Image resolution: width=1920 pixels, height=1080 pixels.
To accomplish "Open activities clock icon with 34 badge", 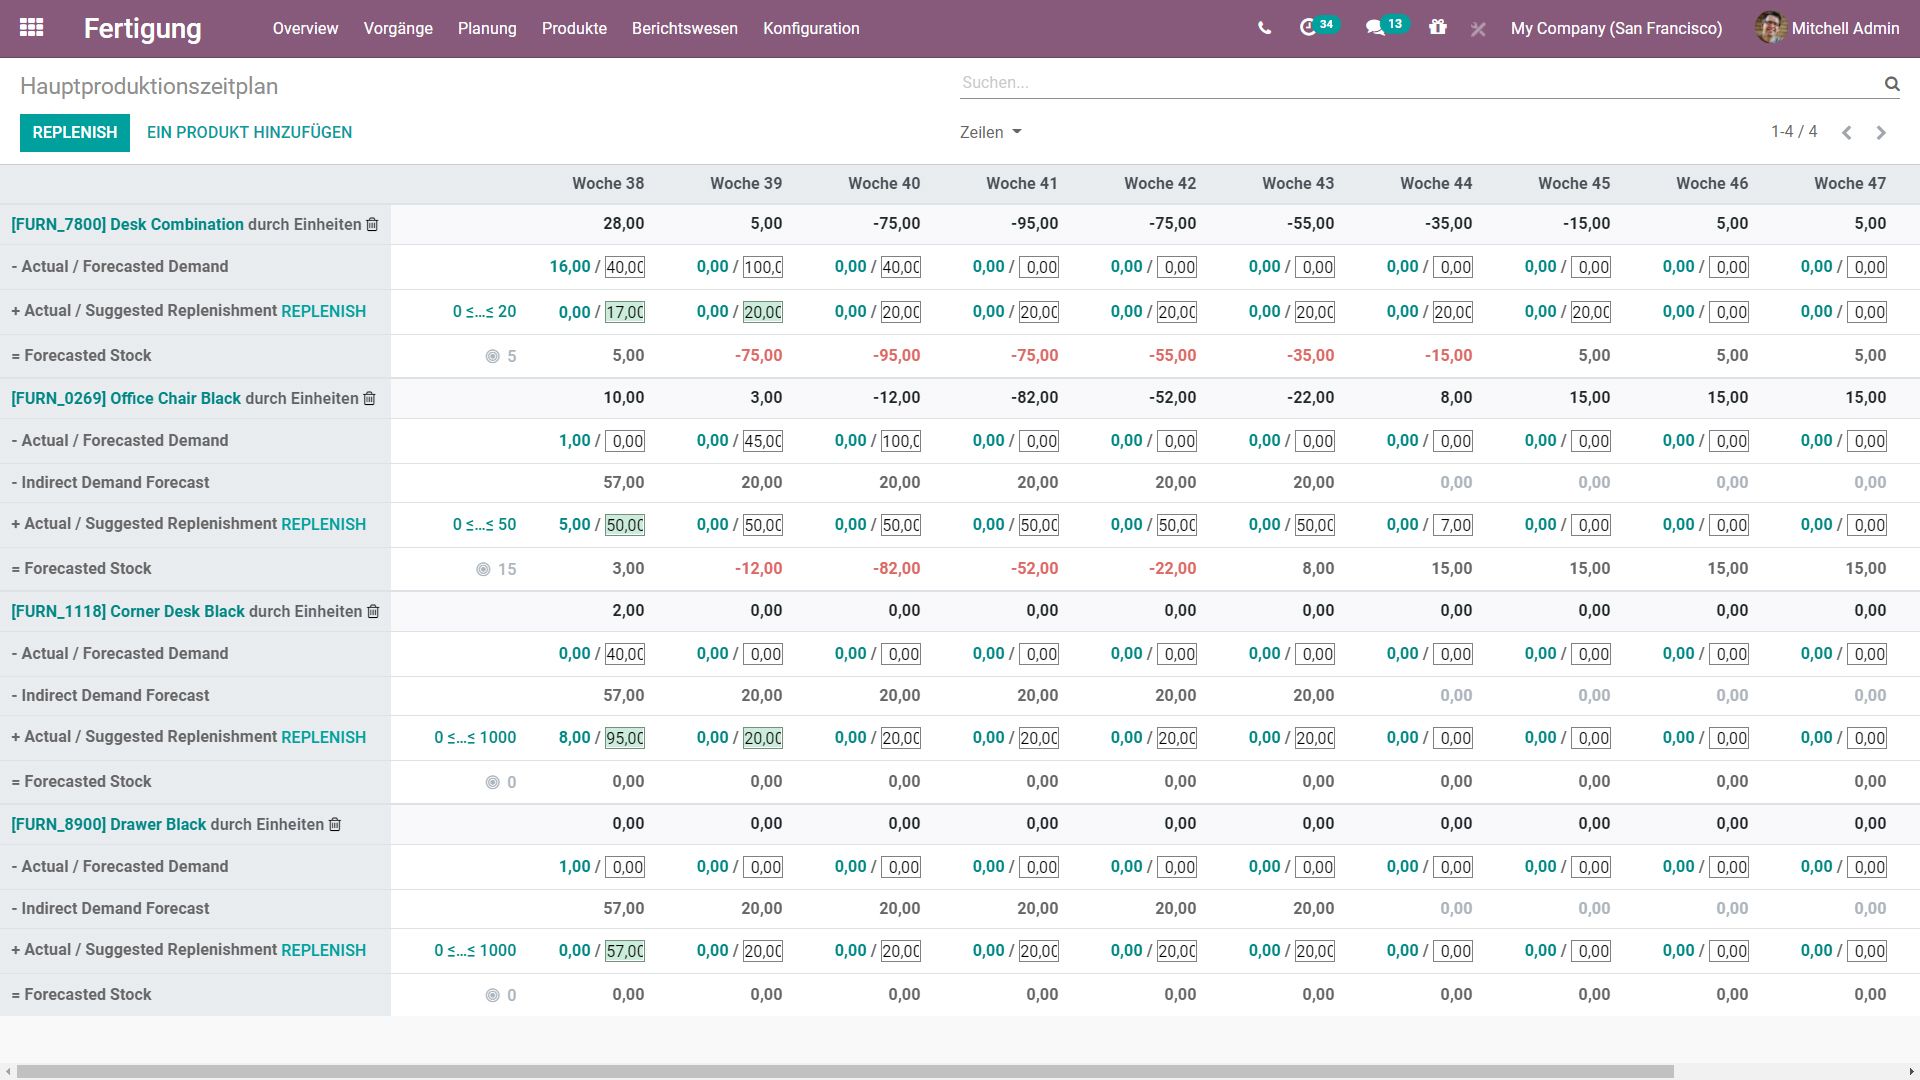I will 1308,28.
